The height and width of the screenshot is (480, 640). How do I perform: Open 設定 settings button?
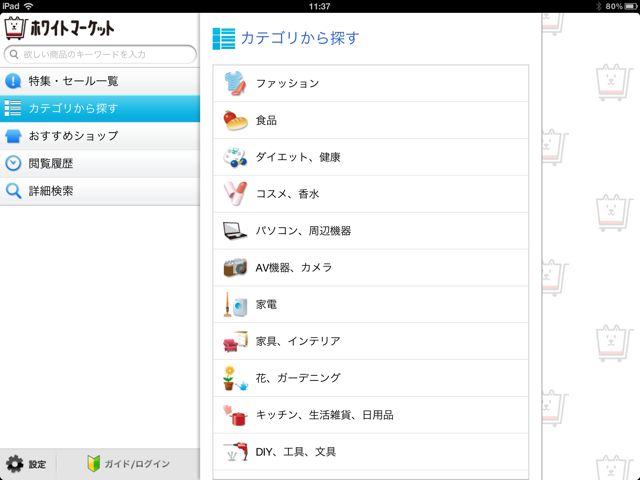28,464
